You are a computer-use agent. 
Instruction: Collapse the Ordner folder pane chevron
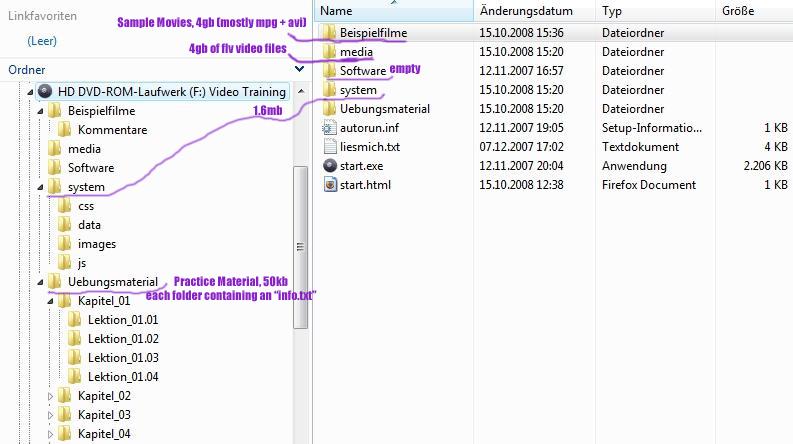point(299,69)
